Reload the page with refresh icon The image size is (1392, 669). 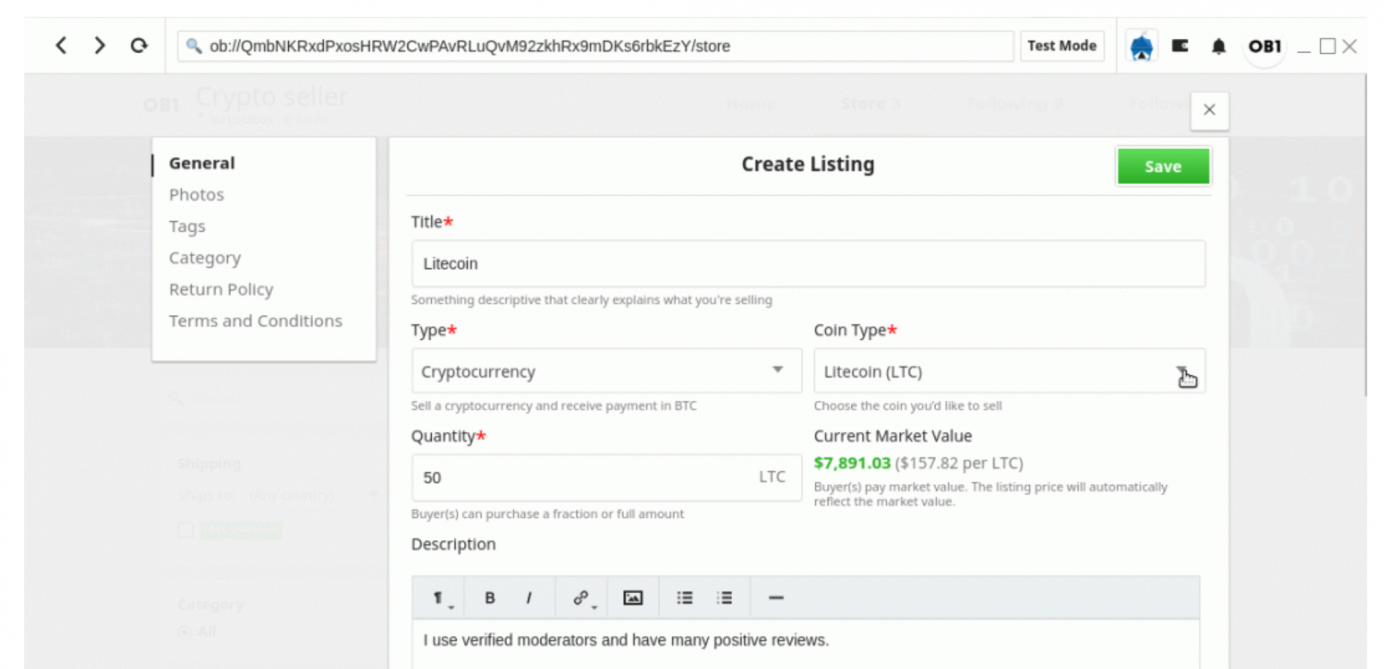click(139, 46)
